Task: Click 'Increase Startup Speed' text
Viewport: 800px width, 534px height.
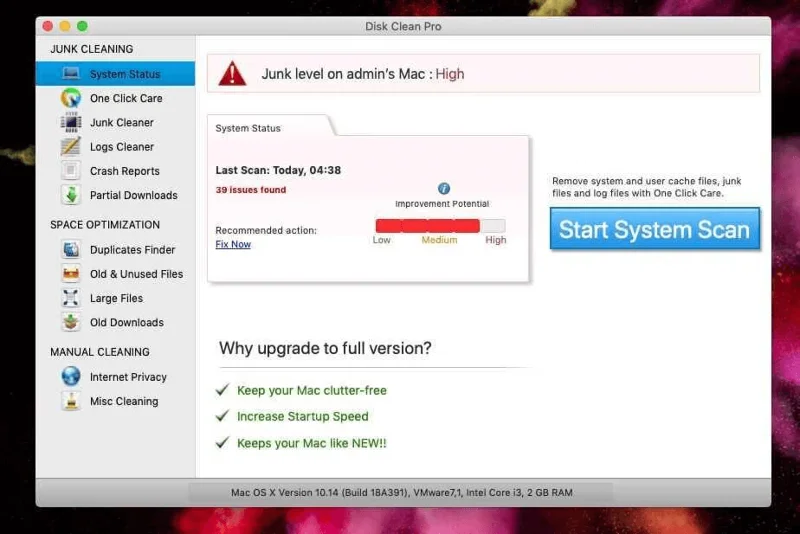Action: 303,417
